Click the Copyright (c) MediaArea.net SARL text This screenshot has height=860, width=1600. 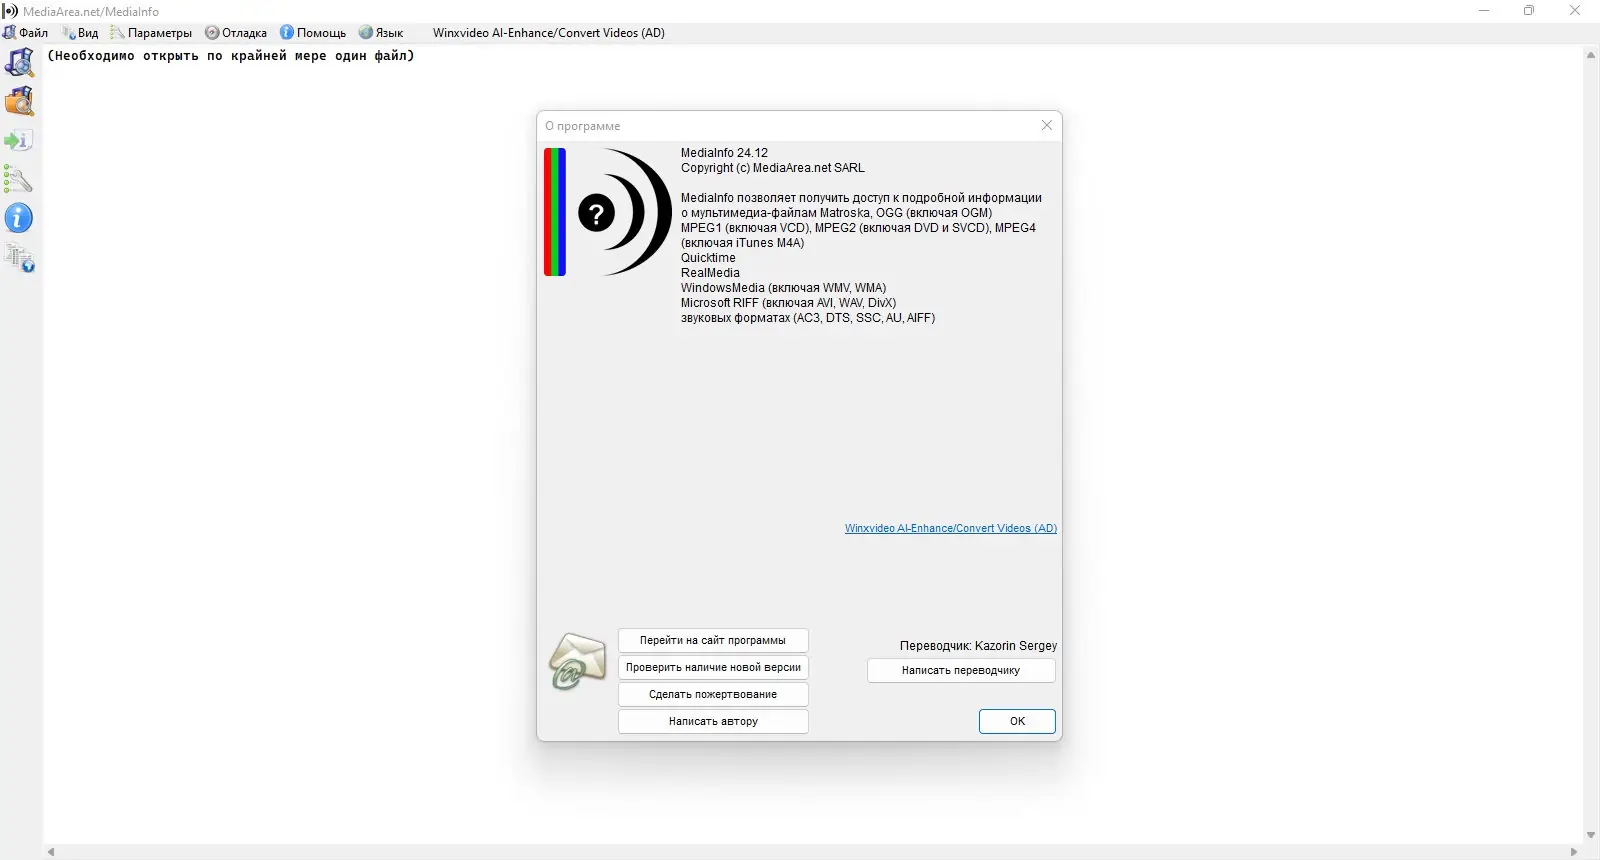(773, 168)
